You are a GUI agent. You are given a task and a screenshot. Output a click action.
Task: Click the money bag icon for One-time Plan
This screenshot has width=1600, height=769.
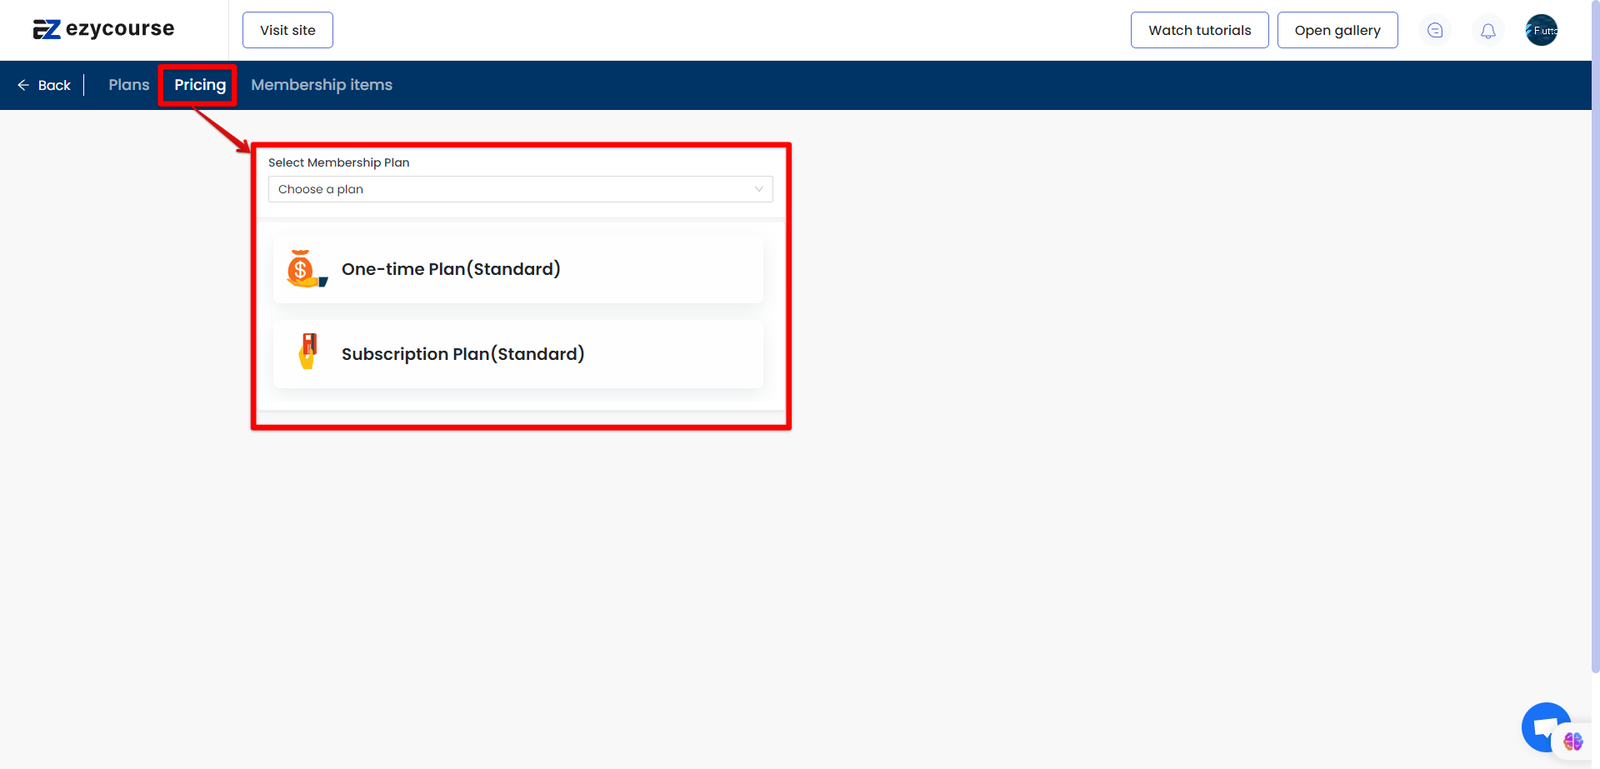coord(304,269)
